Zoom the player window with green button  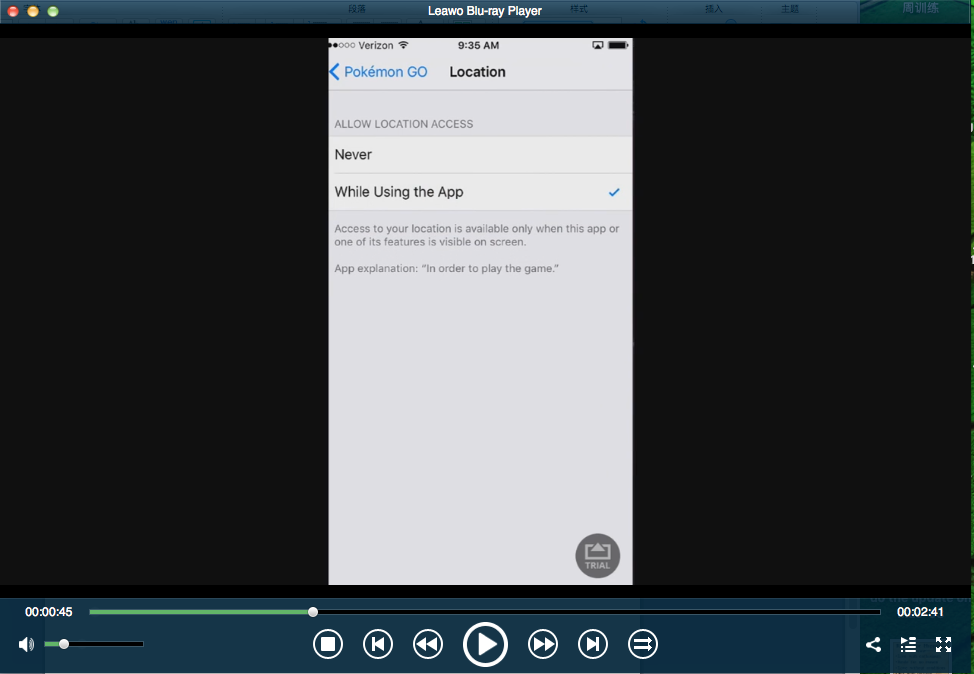53,11
